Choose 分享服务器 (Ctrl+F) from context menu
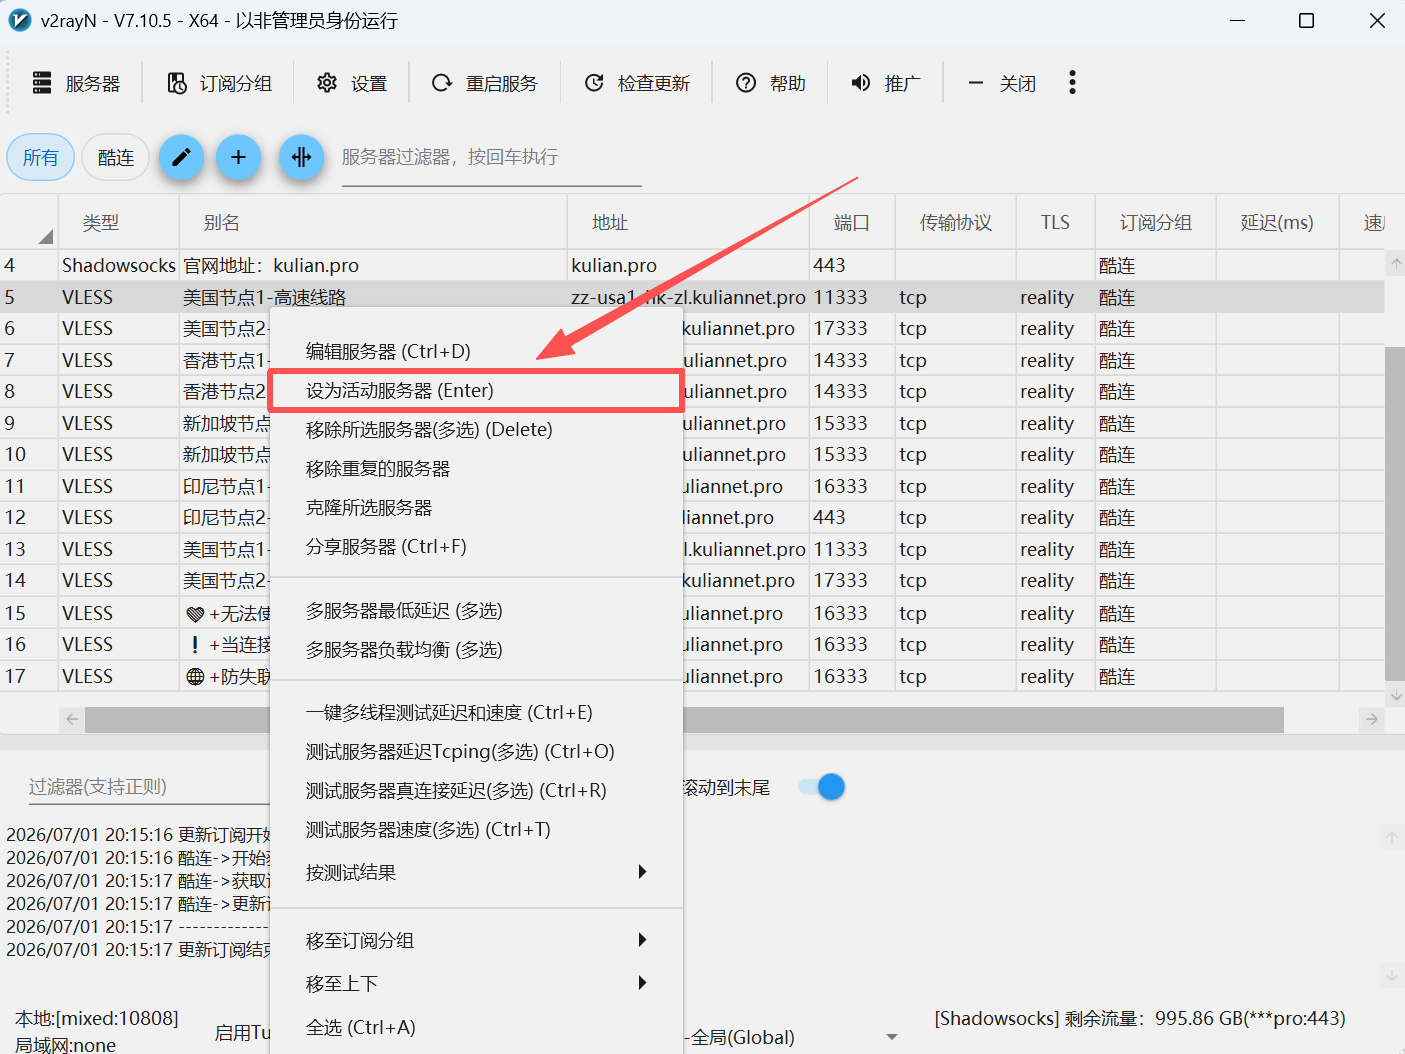 (476, 546)
